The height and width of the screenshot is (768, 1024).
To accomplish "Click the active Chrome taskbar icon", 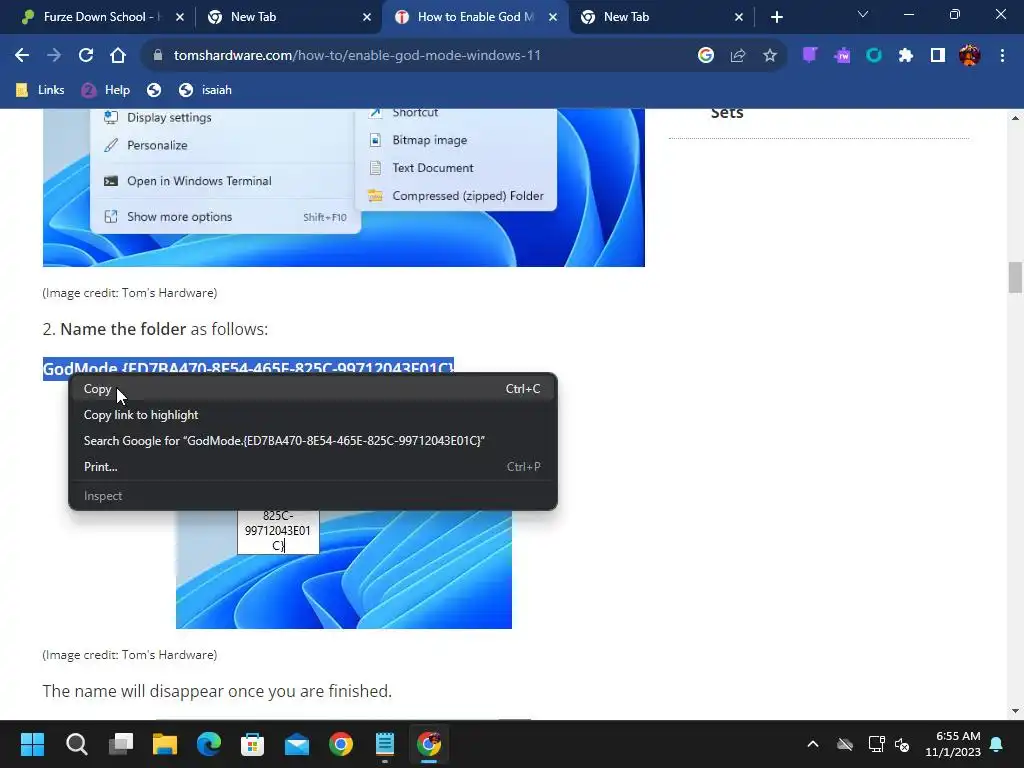I will [429, 744].
